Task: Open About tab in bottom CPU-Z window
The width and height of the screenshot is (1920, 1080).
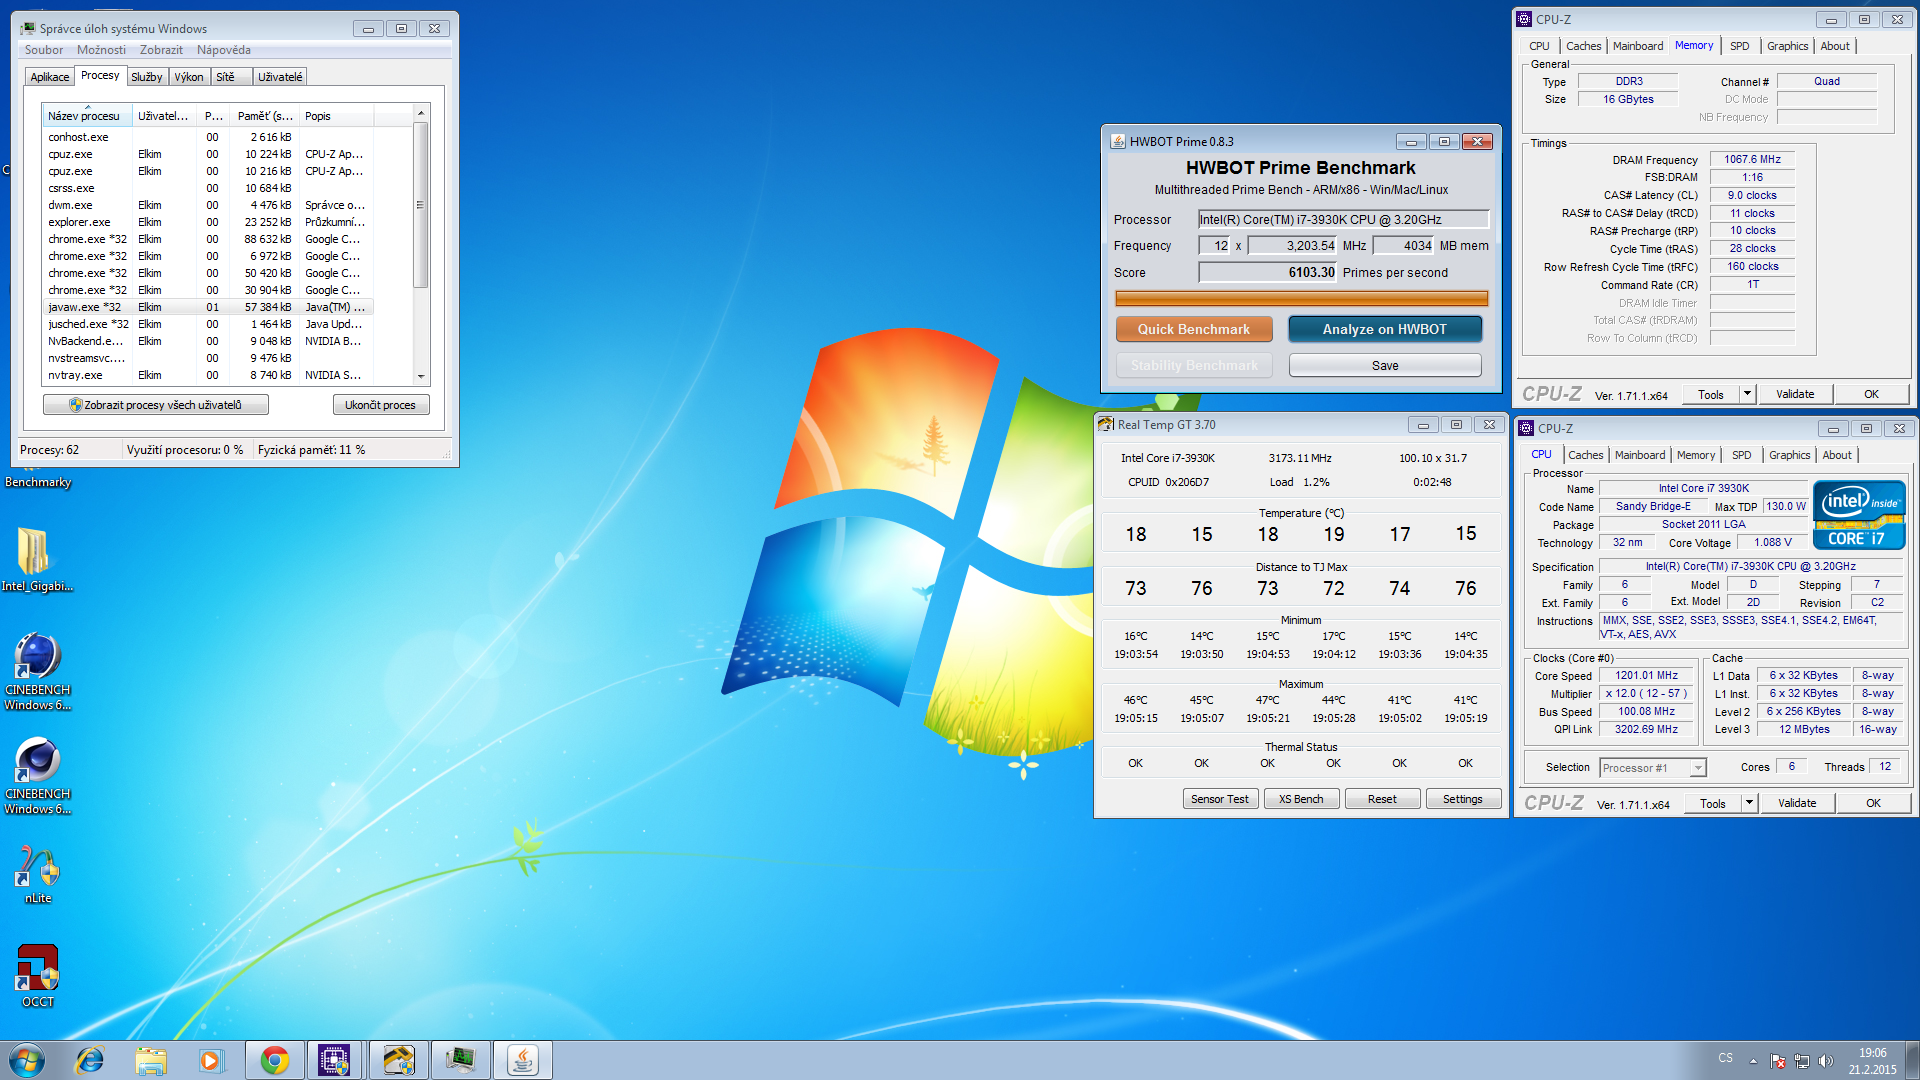Action: [1837, 455]
